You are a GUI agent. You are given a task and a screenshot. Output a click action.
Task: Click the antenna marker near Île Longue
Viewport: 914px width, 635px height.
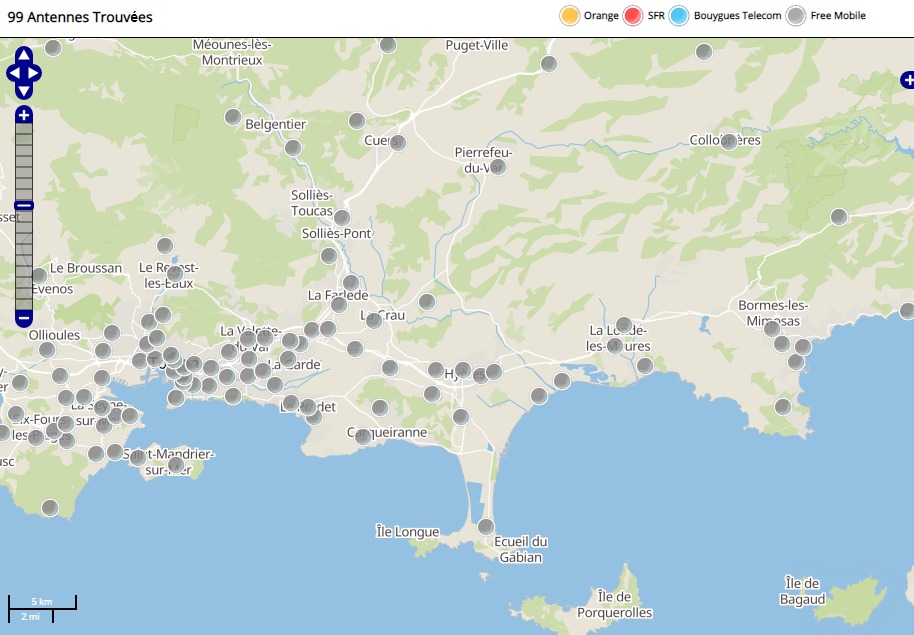click(x=486, y=527)
